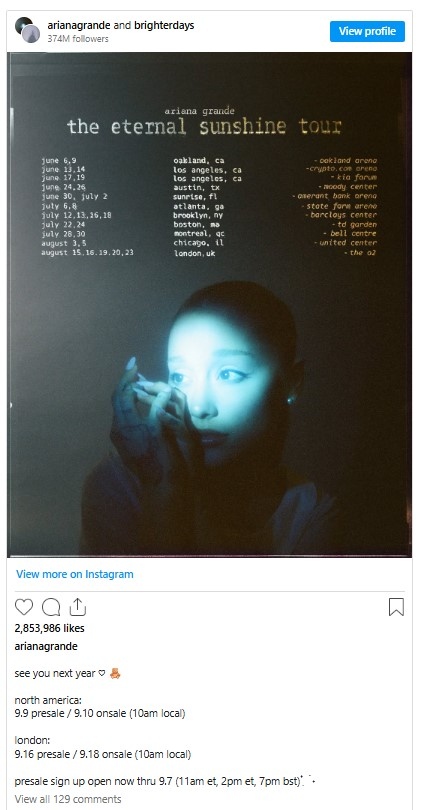Click the View profile button

pos(367,31)
